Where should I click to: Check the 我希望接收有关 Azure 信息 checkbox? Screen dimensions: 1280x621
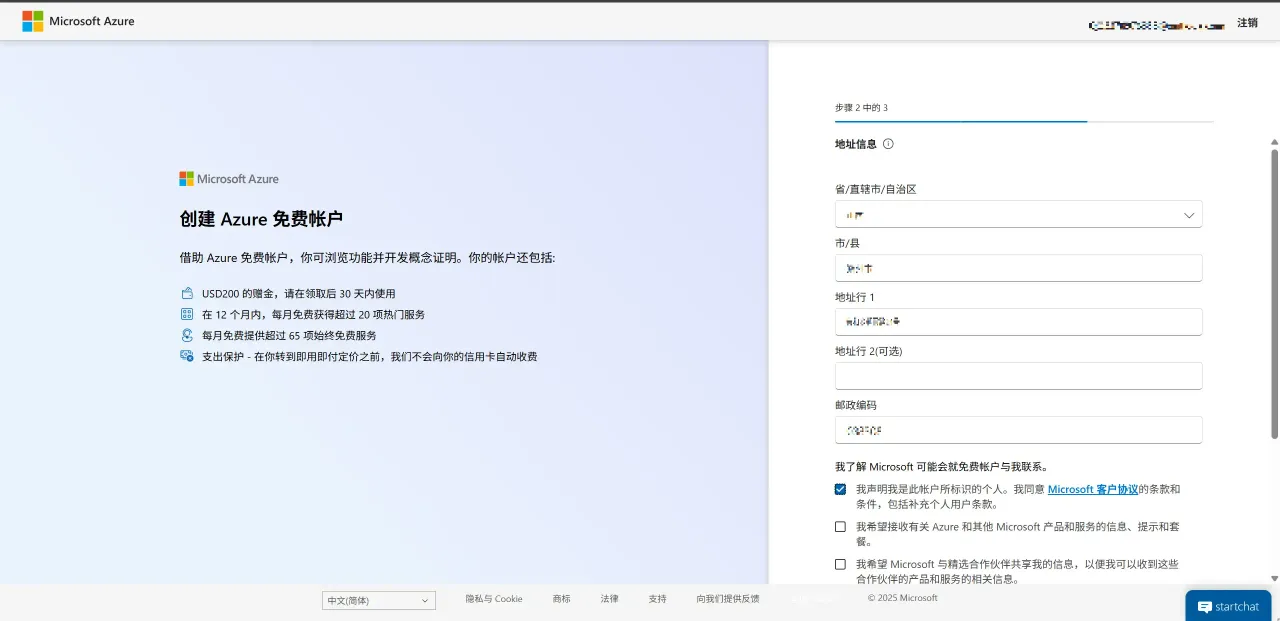click(841, 526)
